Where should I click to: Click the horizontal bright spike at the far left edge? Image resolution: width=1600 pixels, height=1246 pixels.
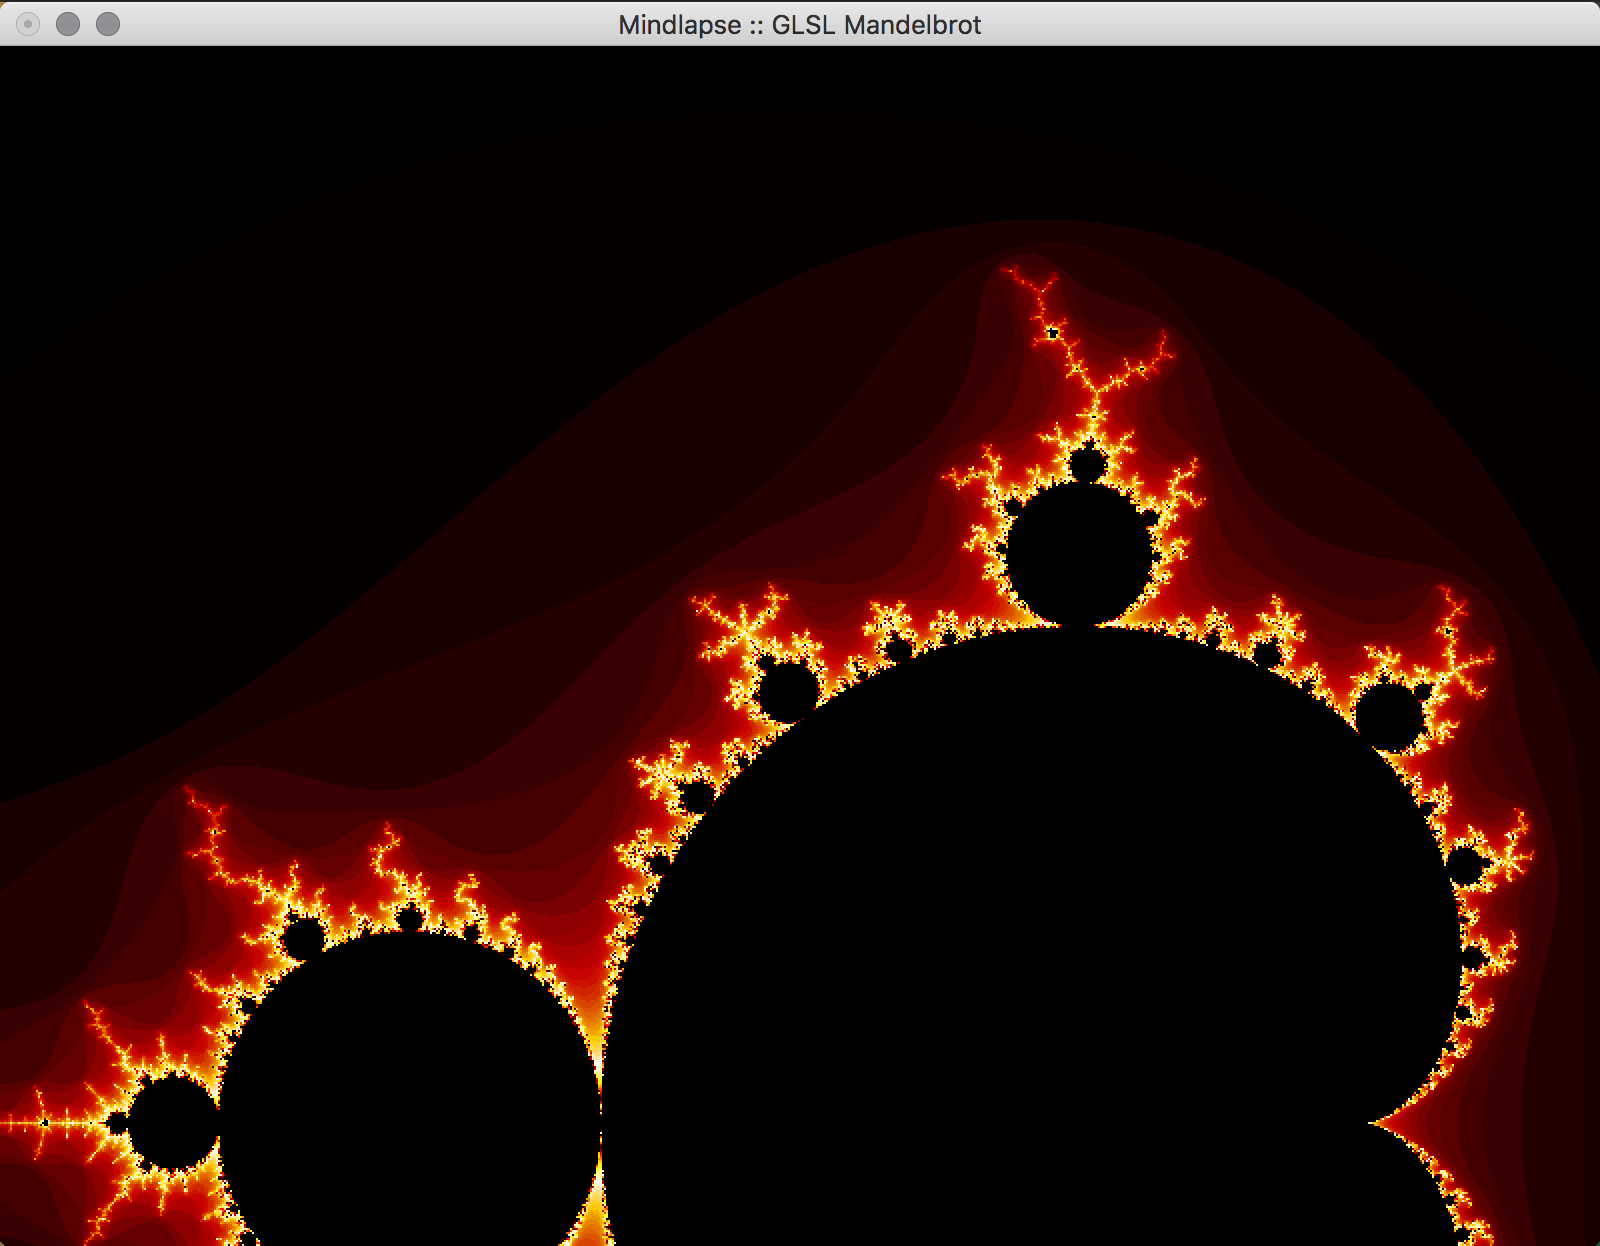coord(30,1123)
